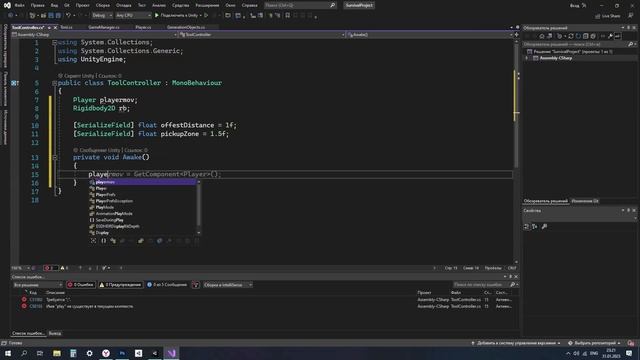Switch to the GenerationObjects.cs tab
640x360 pixels.
tap(186, 27)
